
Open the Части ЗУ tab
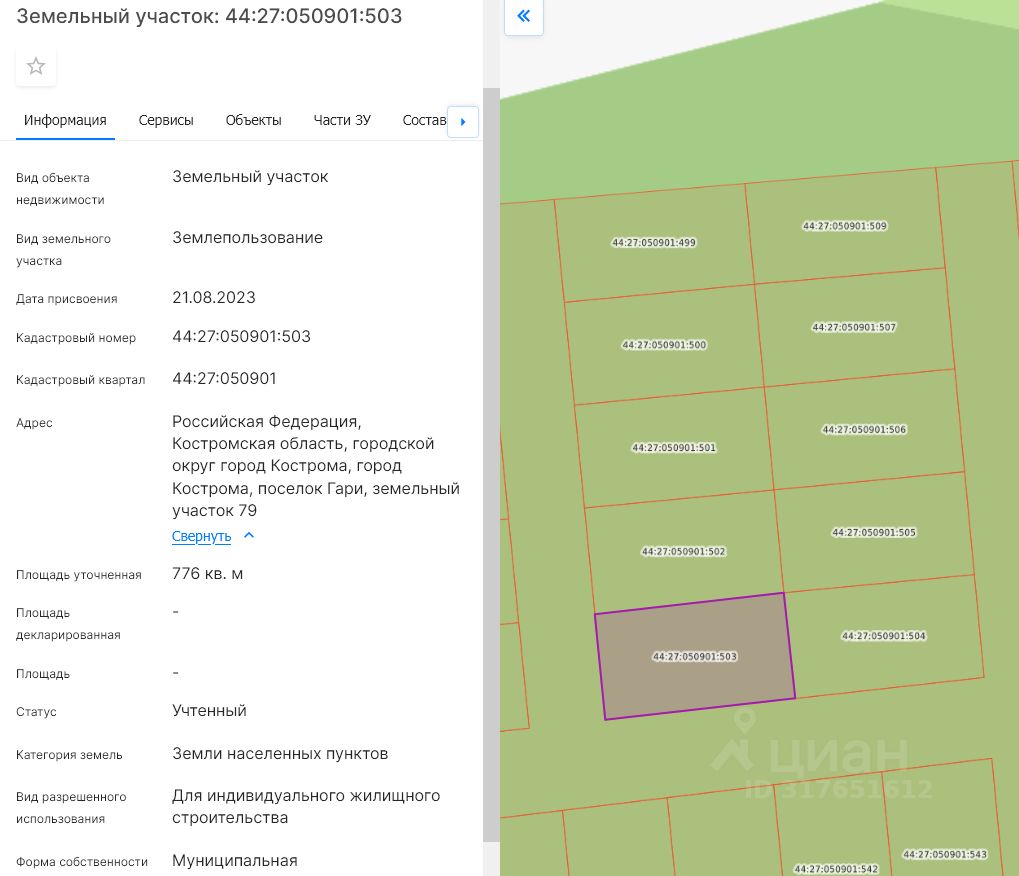point(342,120)
